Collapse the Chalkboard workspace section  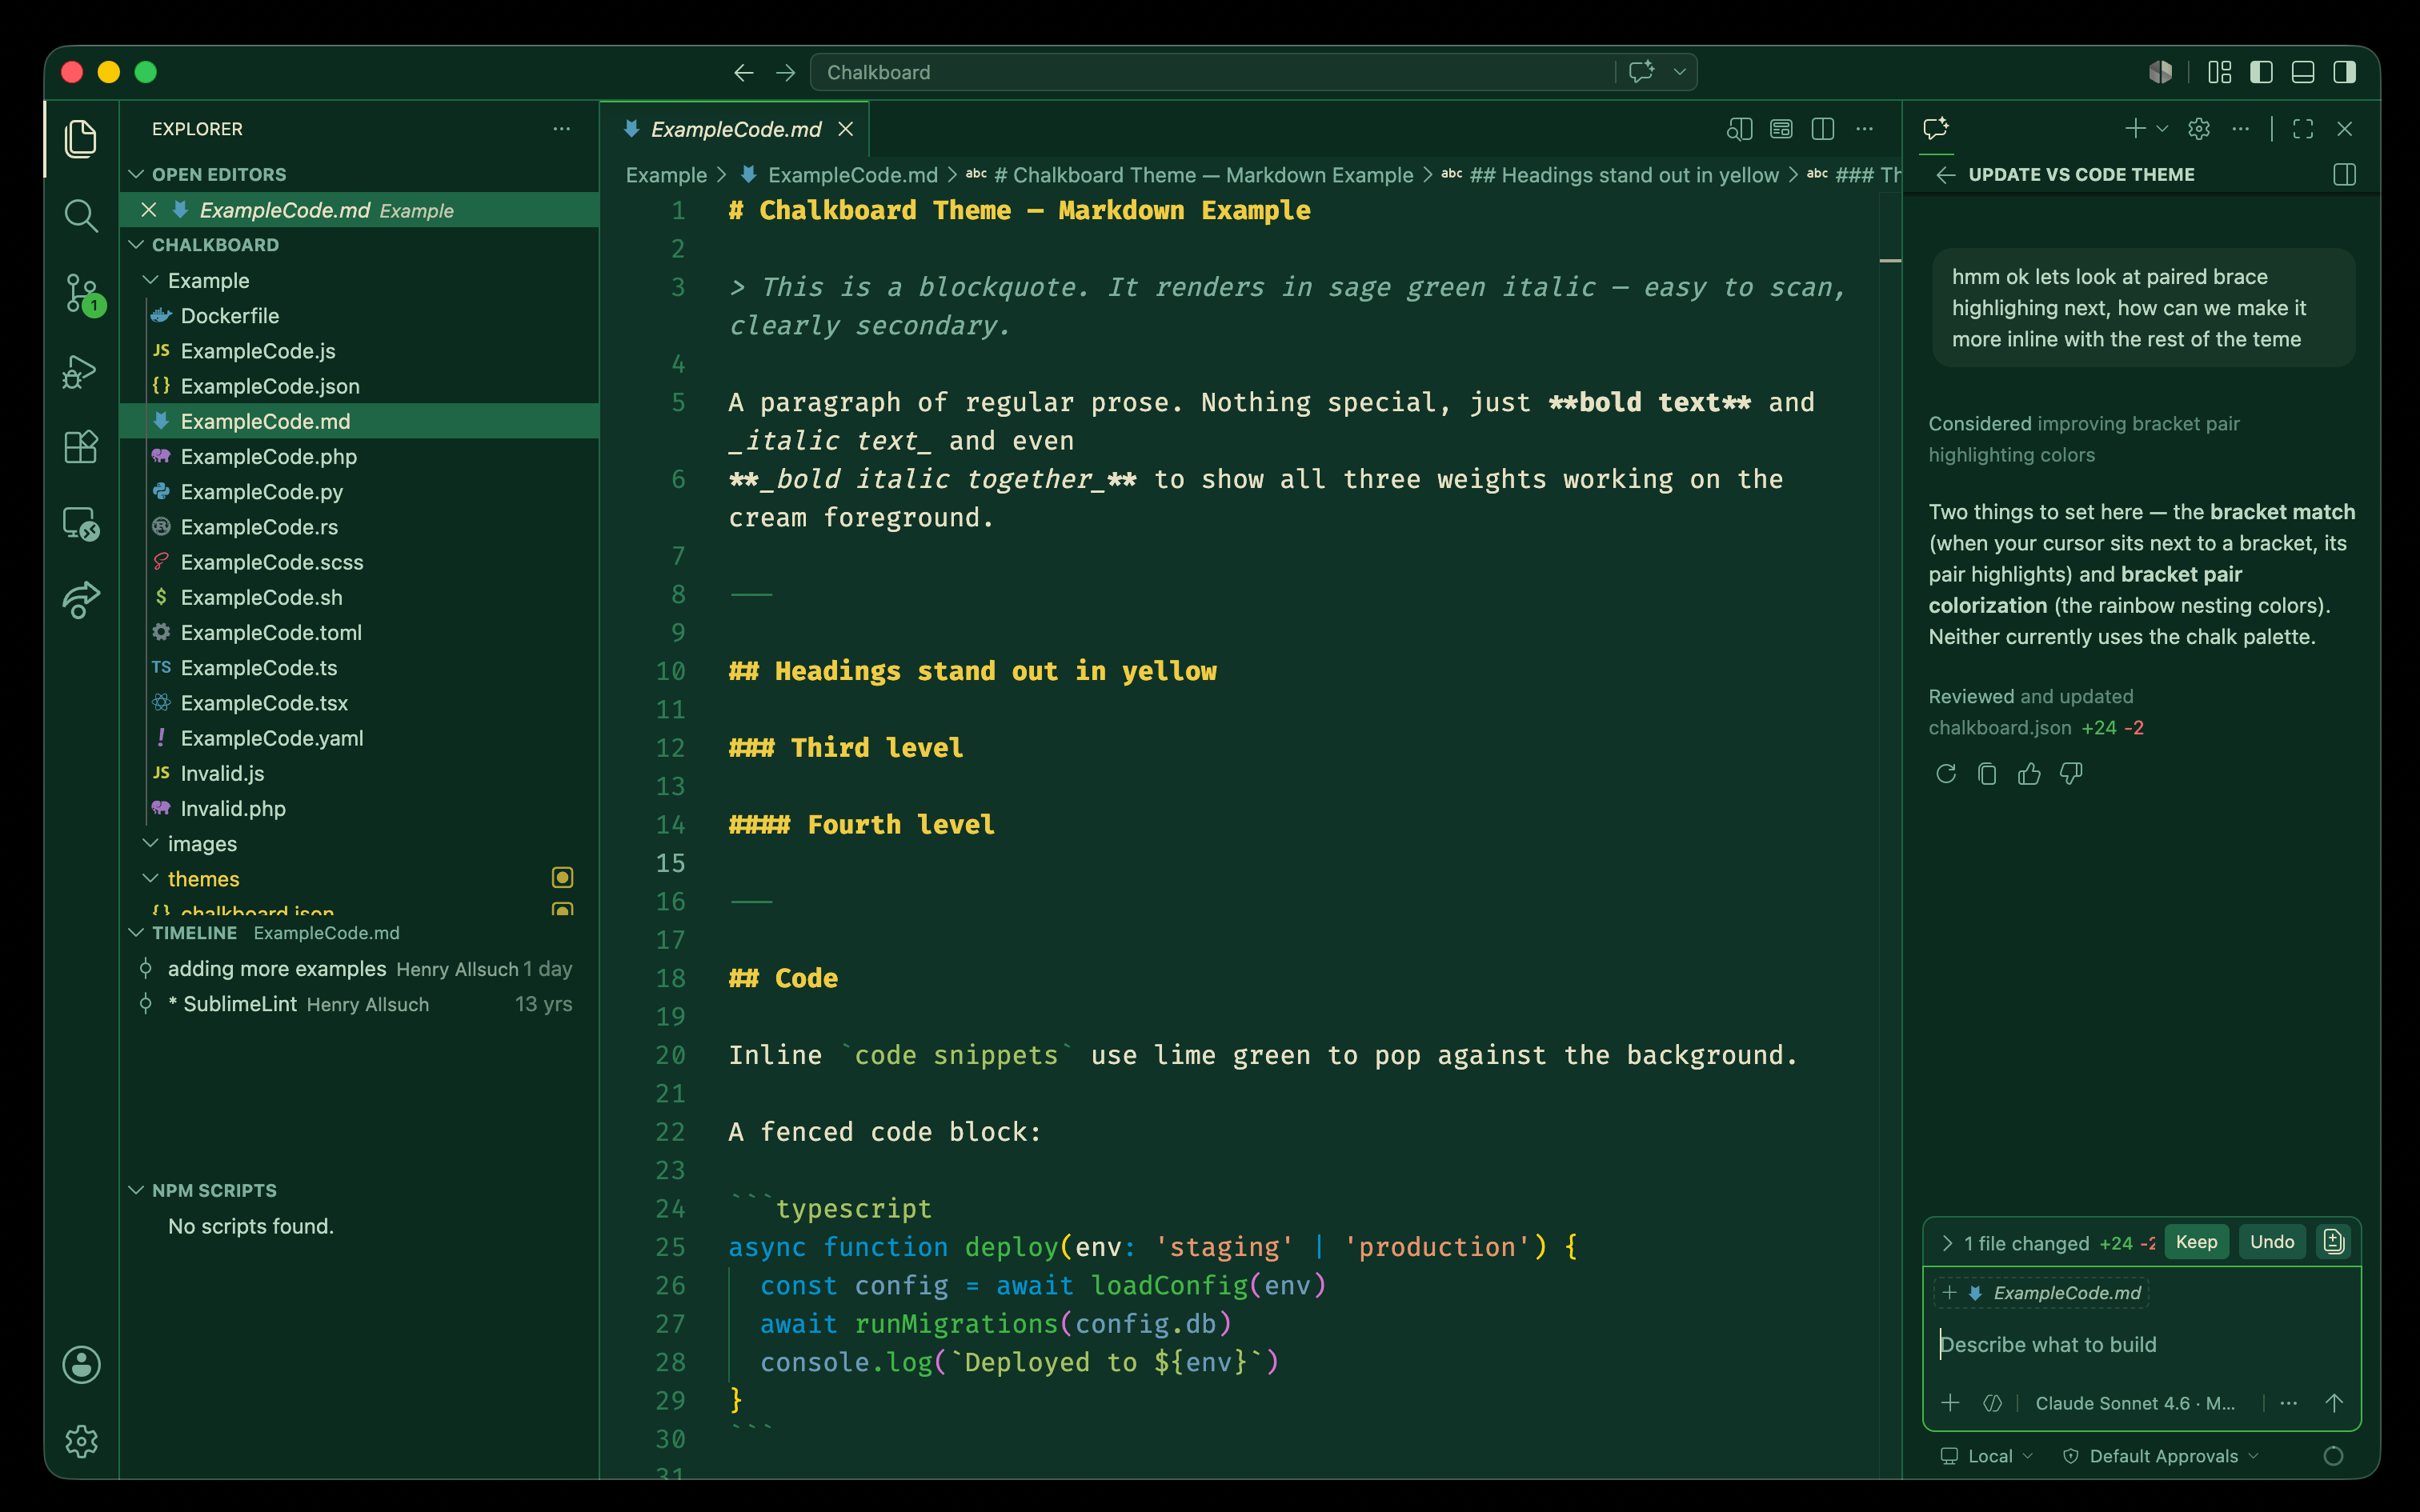[x=137, y=245]
